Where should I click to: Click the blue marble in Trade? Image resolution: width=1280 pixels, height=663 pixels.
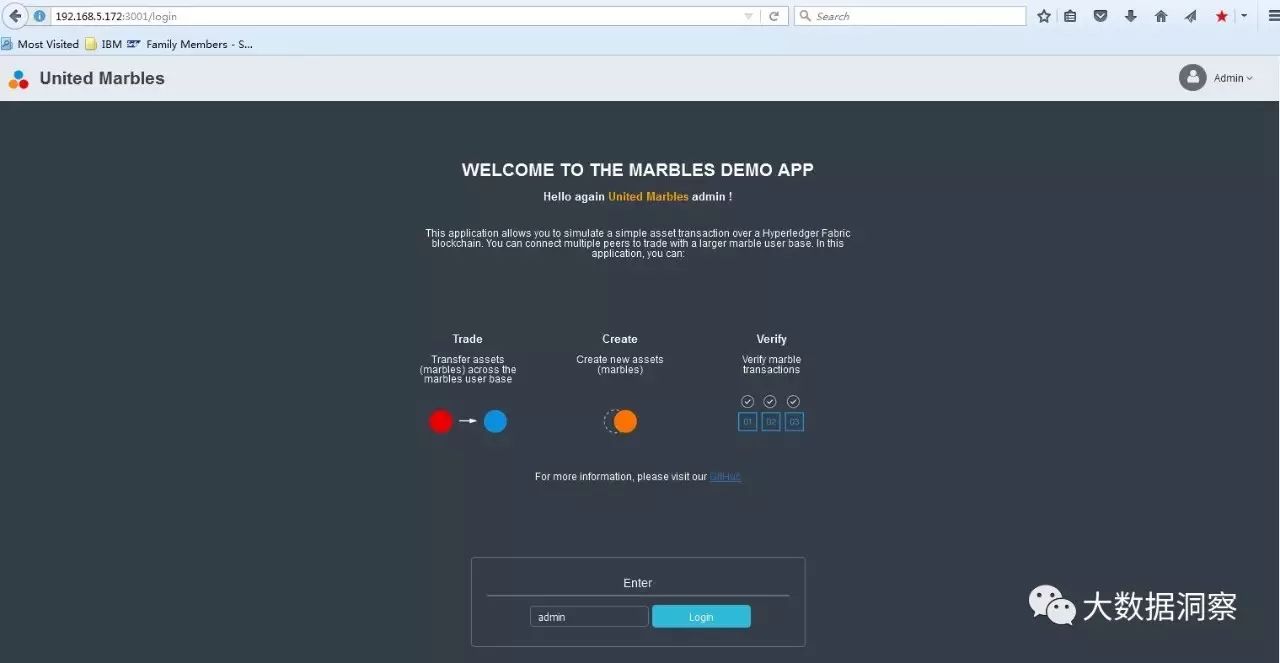point(495,422)
